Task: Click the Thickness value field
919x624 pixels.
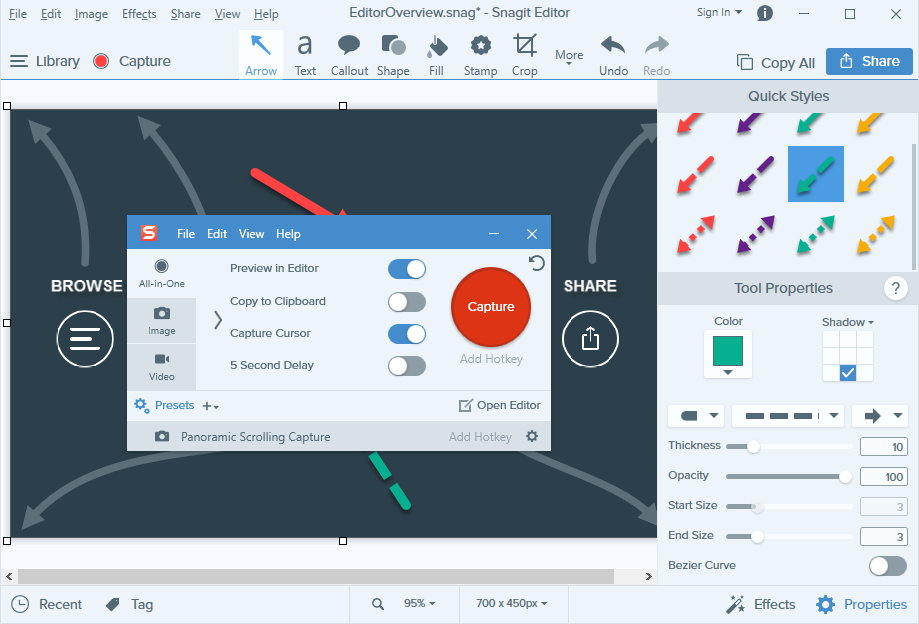Action: [x=883, y=446]
